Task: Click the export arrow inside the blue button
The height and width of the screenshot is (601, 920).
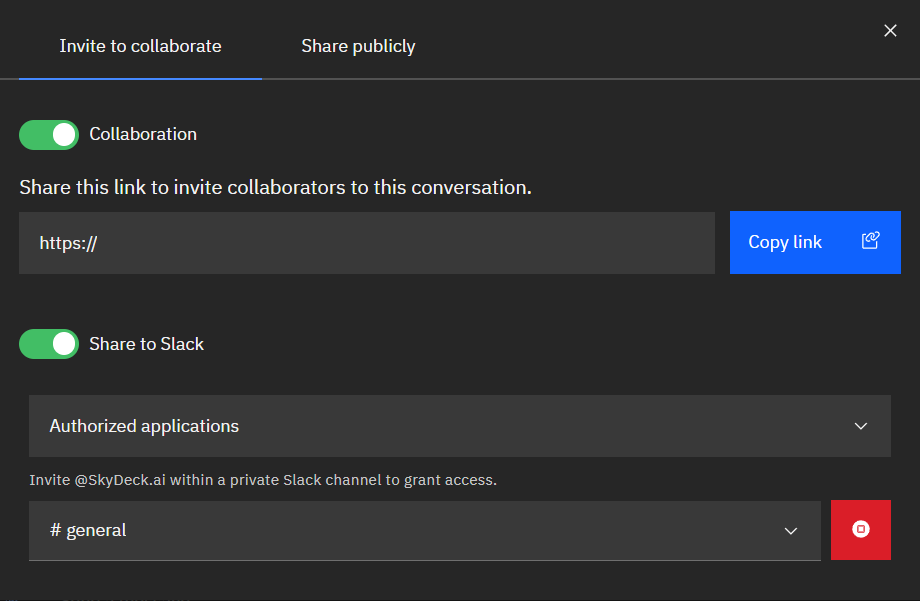Action: [870, 241]
